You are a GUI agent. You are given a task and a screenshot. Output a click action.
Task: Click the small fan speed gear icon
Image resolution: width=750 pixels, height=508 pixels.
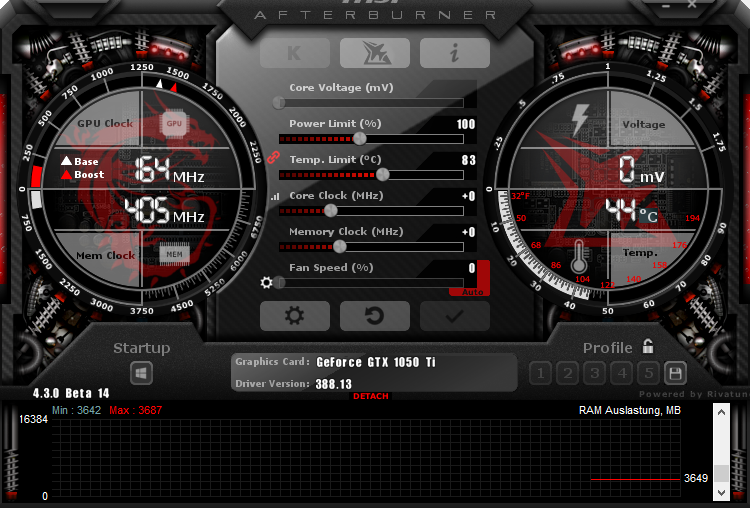[266, 282]
